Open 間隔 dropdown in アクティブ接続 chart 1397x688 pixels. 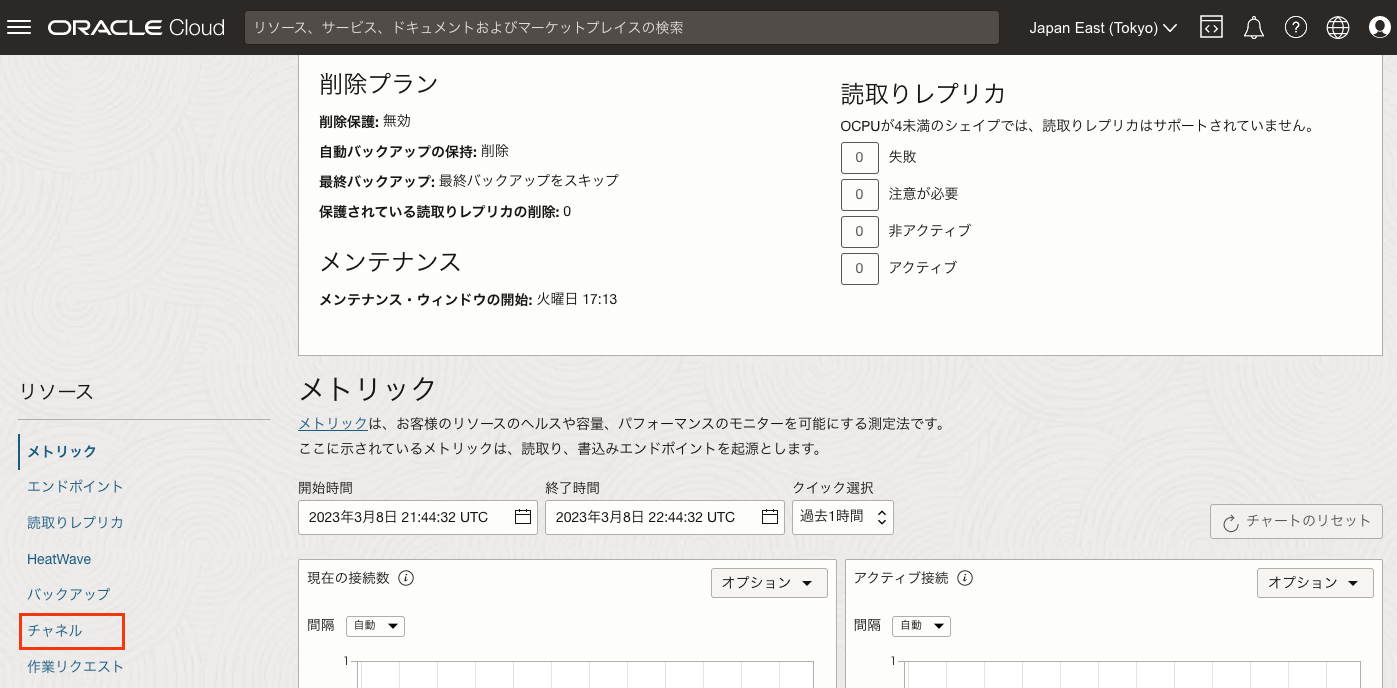[x=922, y=626]
